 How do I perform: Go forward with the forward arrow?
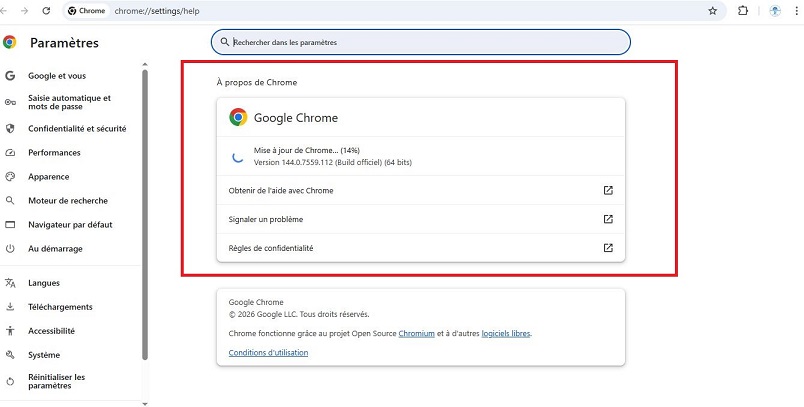[x=24, y=11]
